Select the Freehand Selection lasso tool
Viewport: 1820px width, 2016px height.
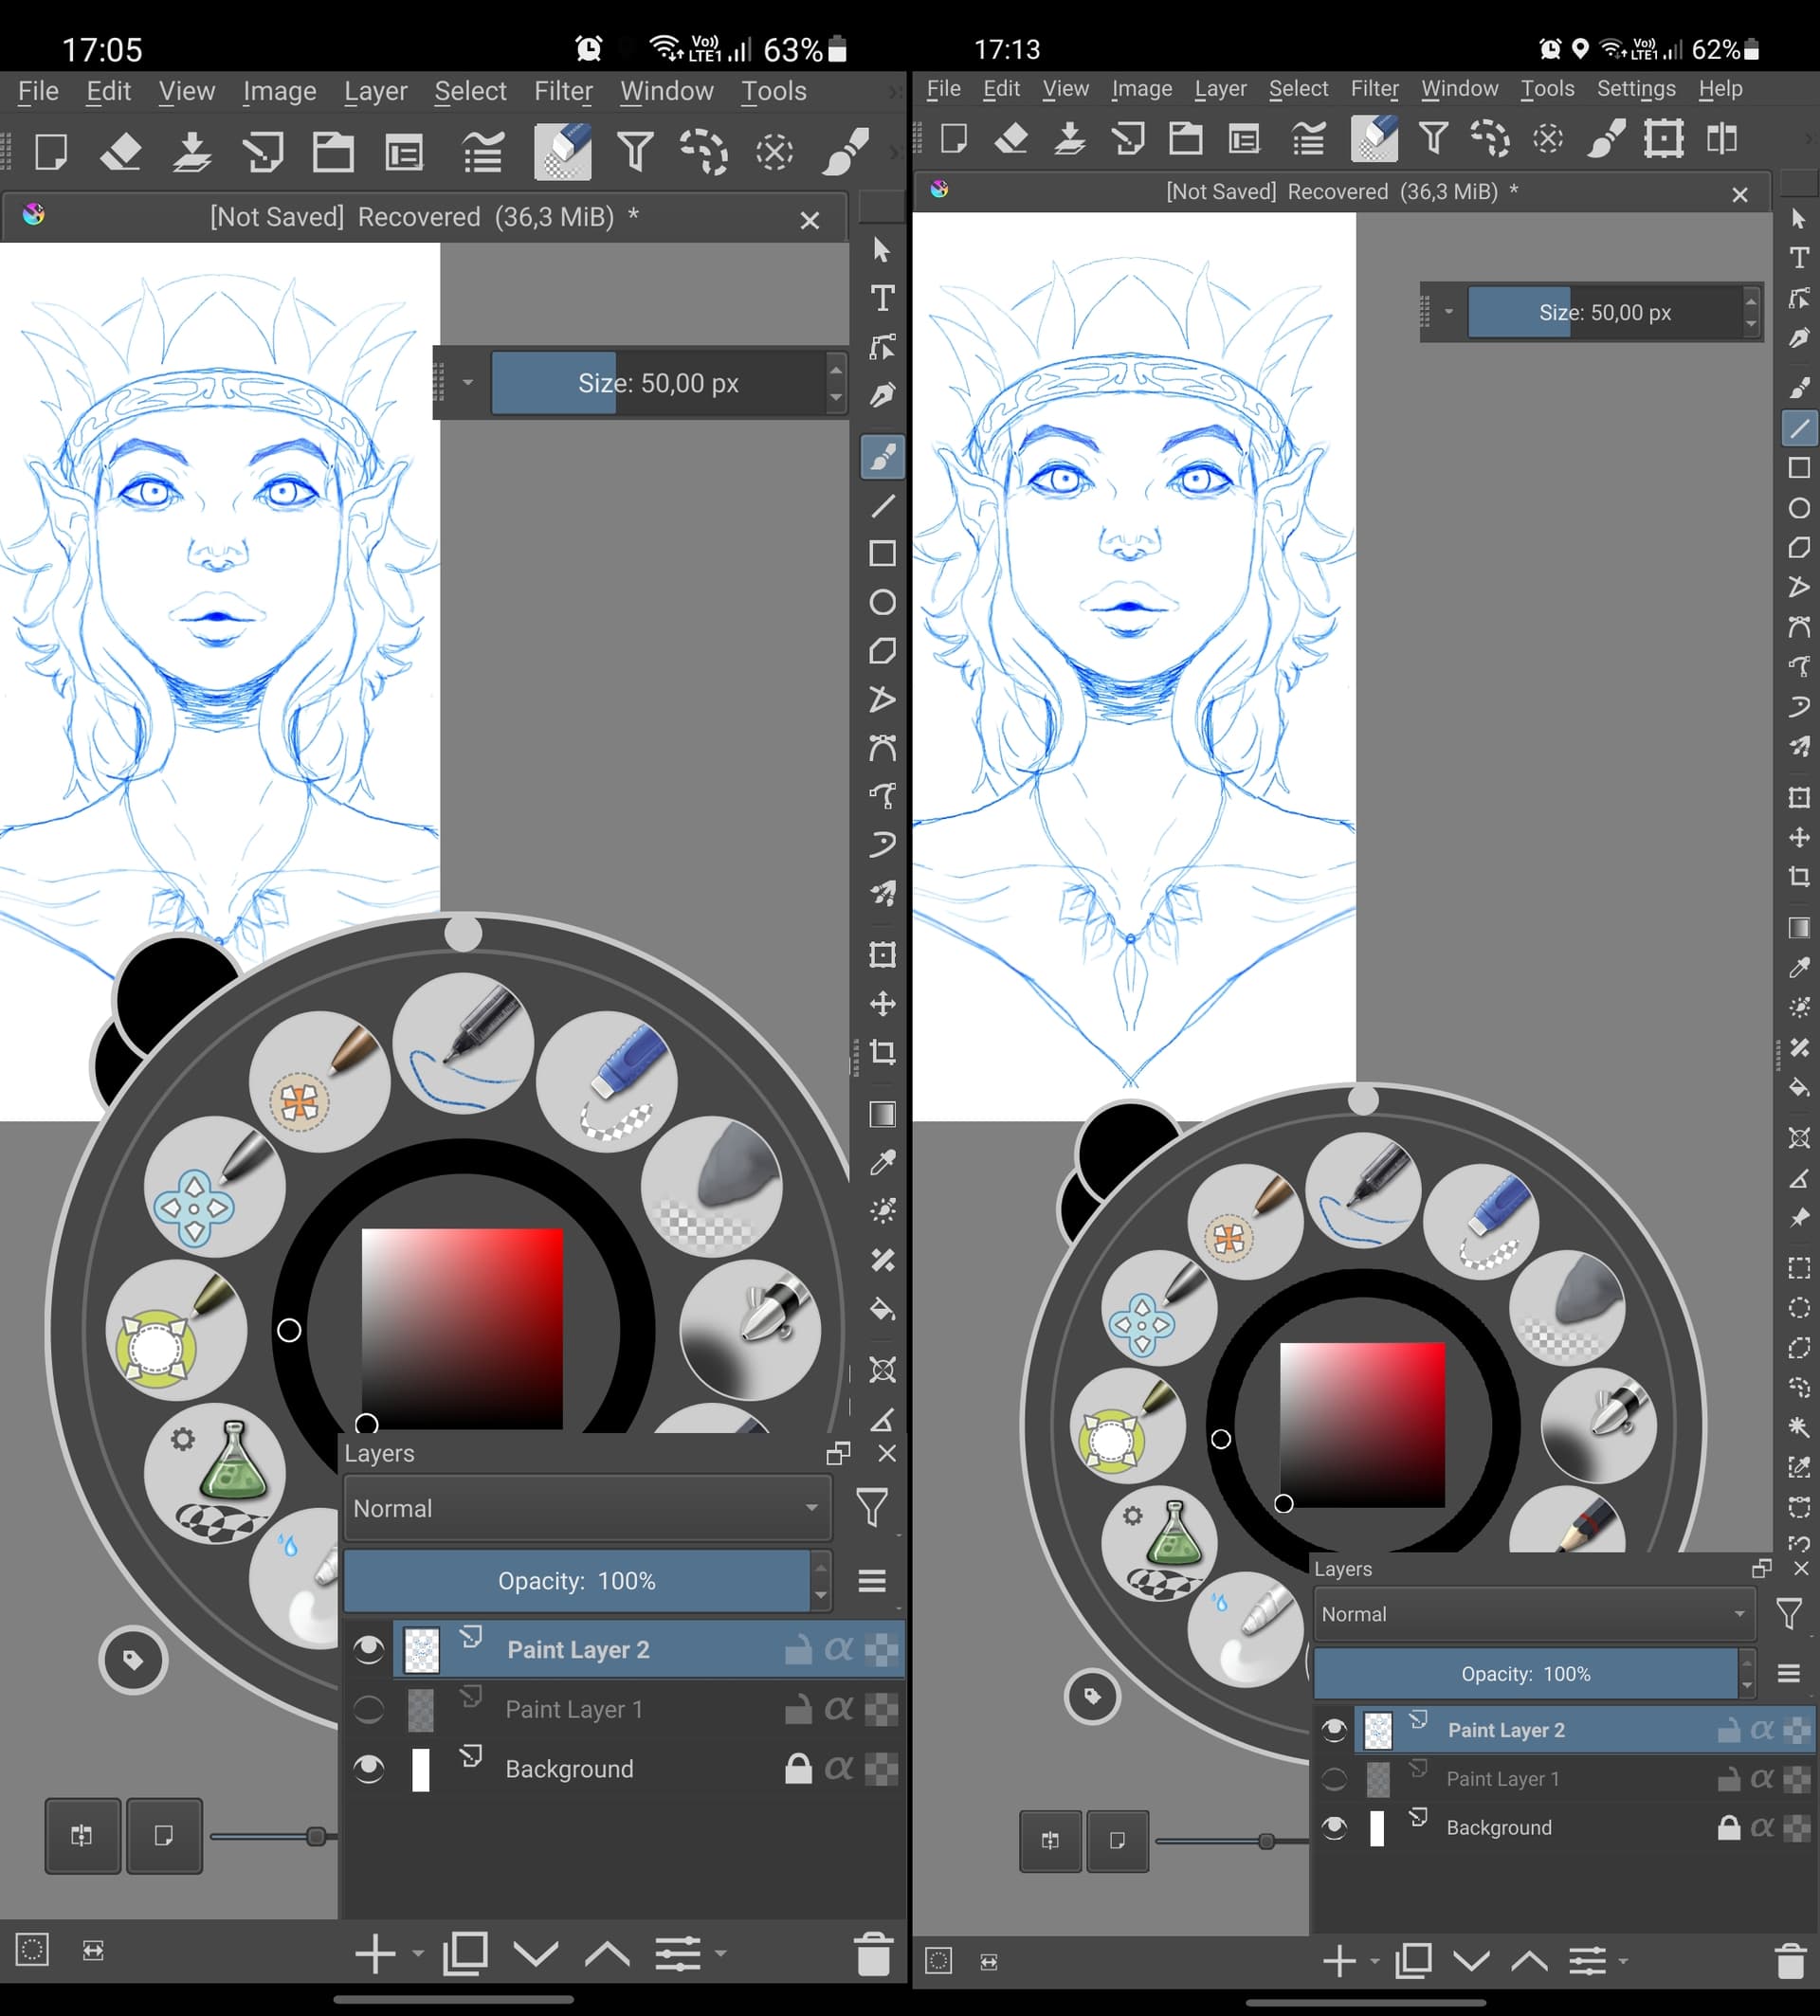click(1798, 1387)
